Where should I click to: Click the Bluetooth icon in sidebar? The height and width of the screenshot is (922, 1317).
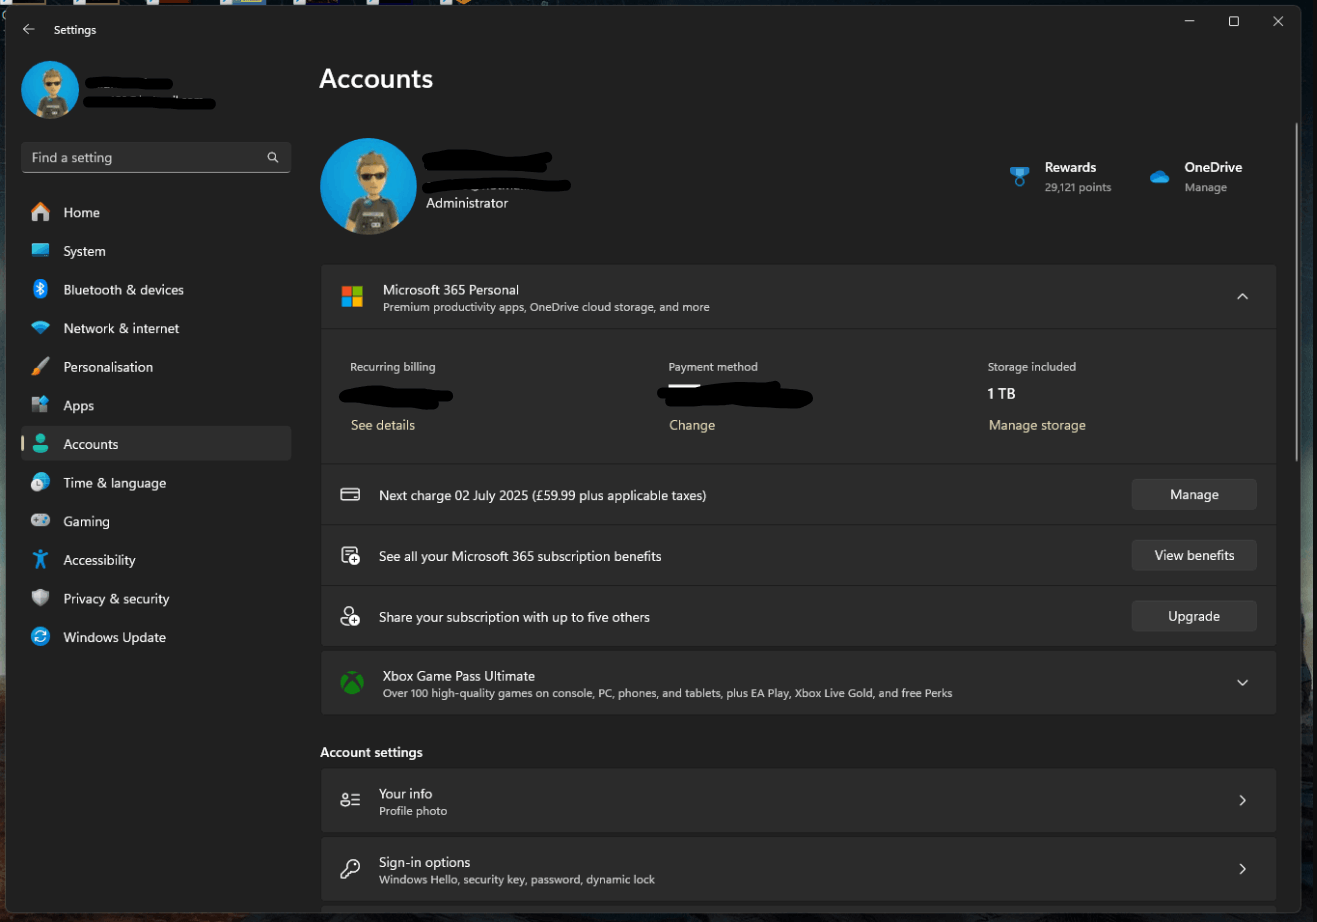[40, 289]
